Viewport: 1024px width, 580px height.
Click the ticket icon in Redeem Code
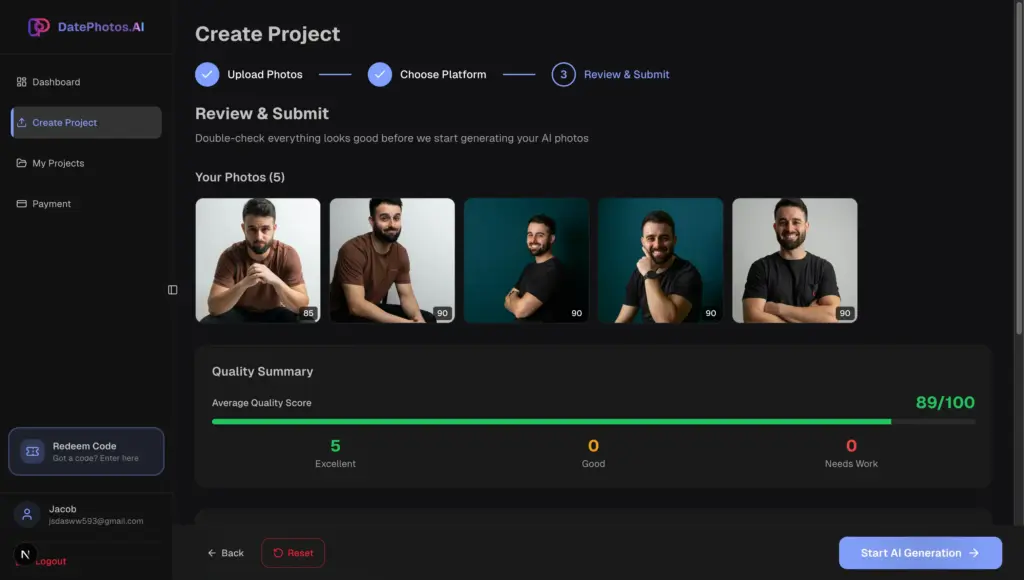[x=32, y=451]
